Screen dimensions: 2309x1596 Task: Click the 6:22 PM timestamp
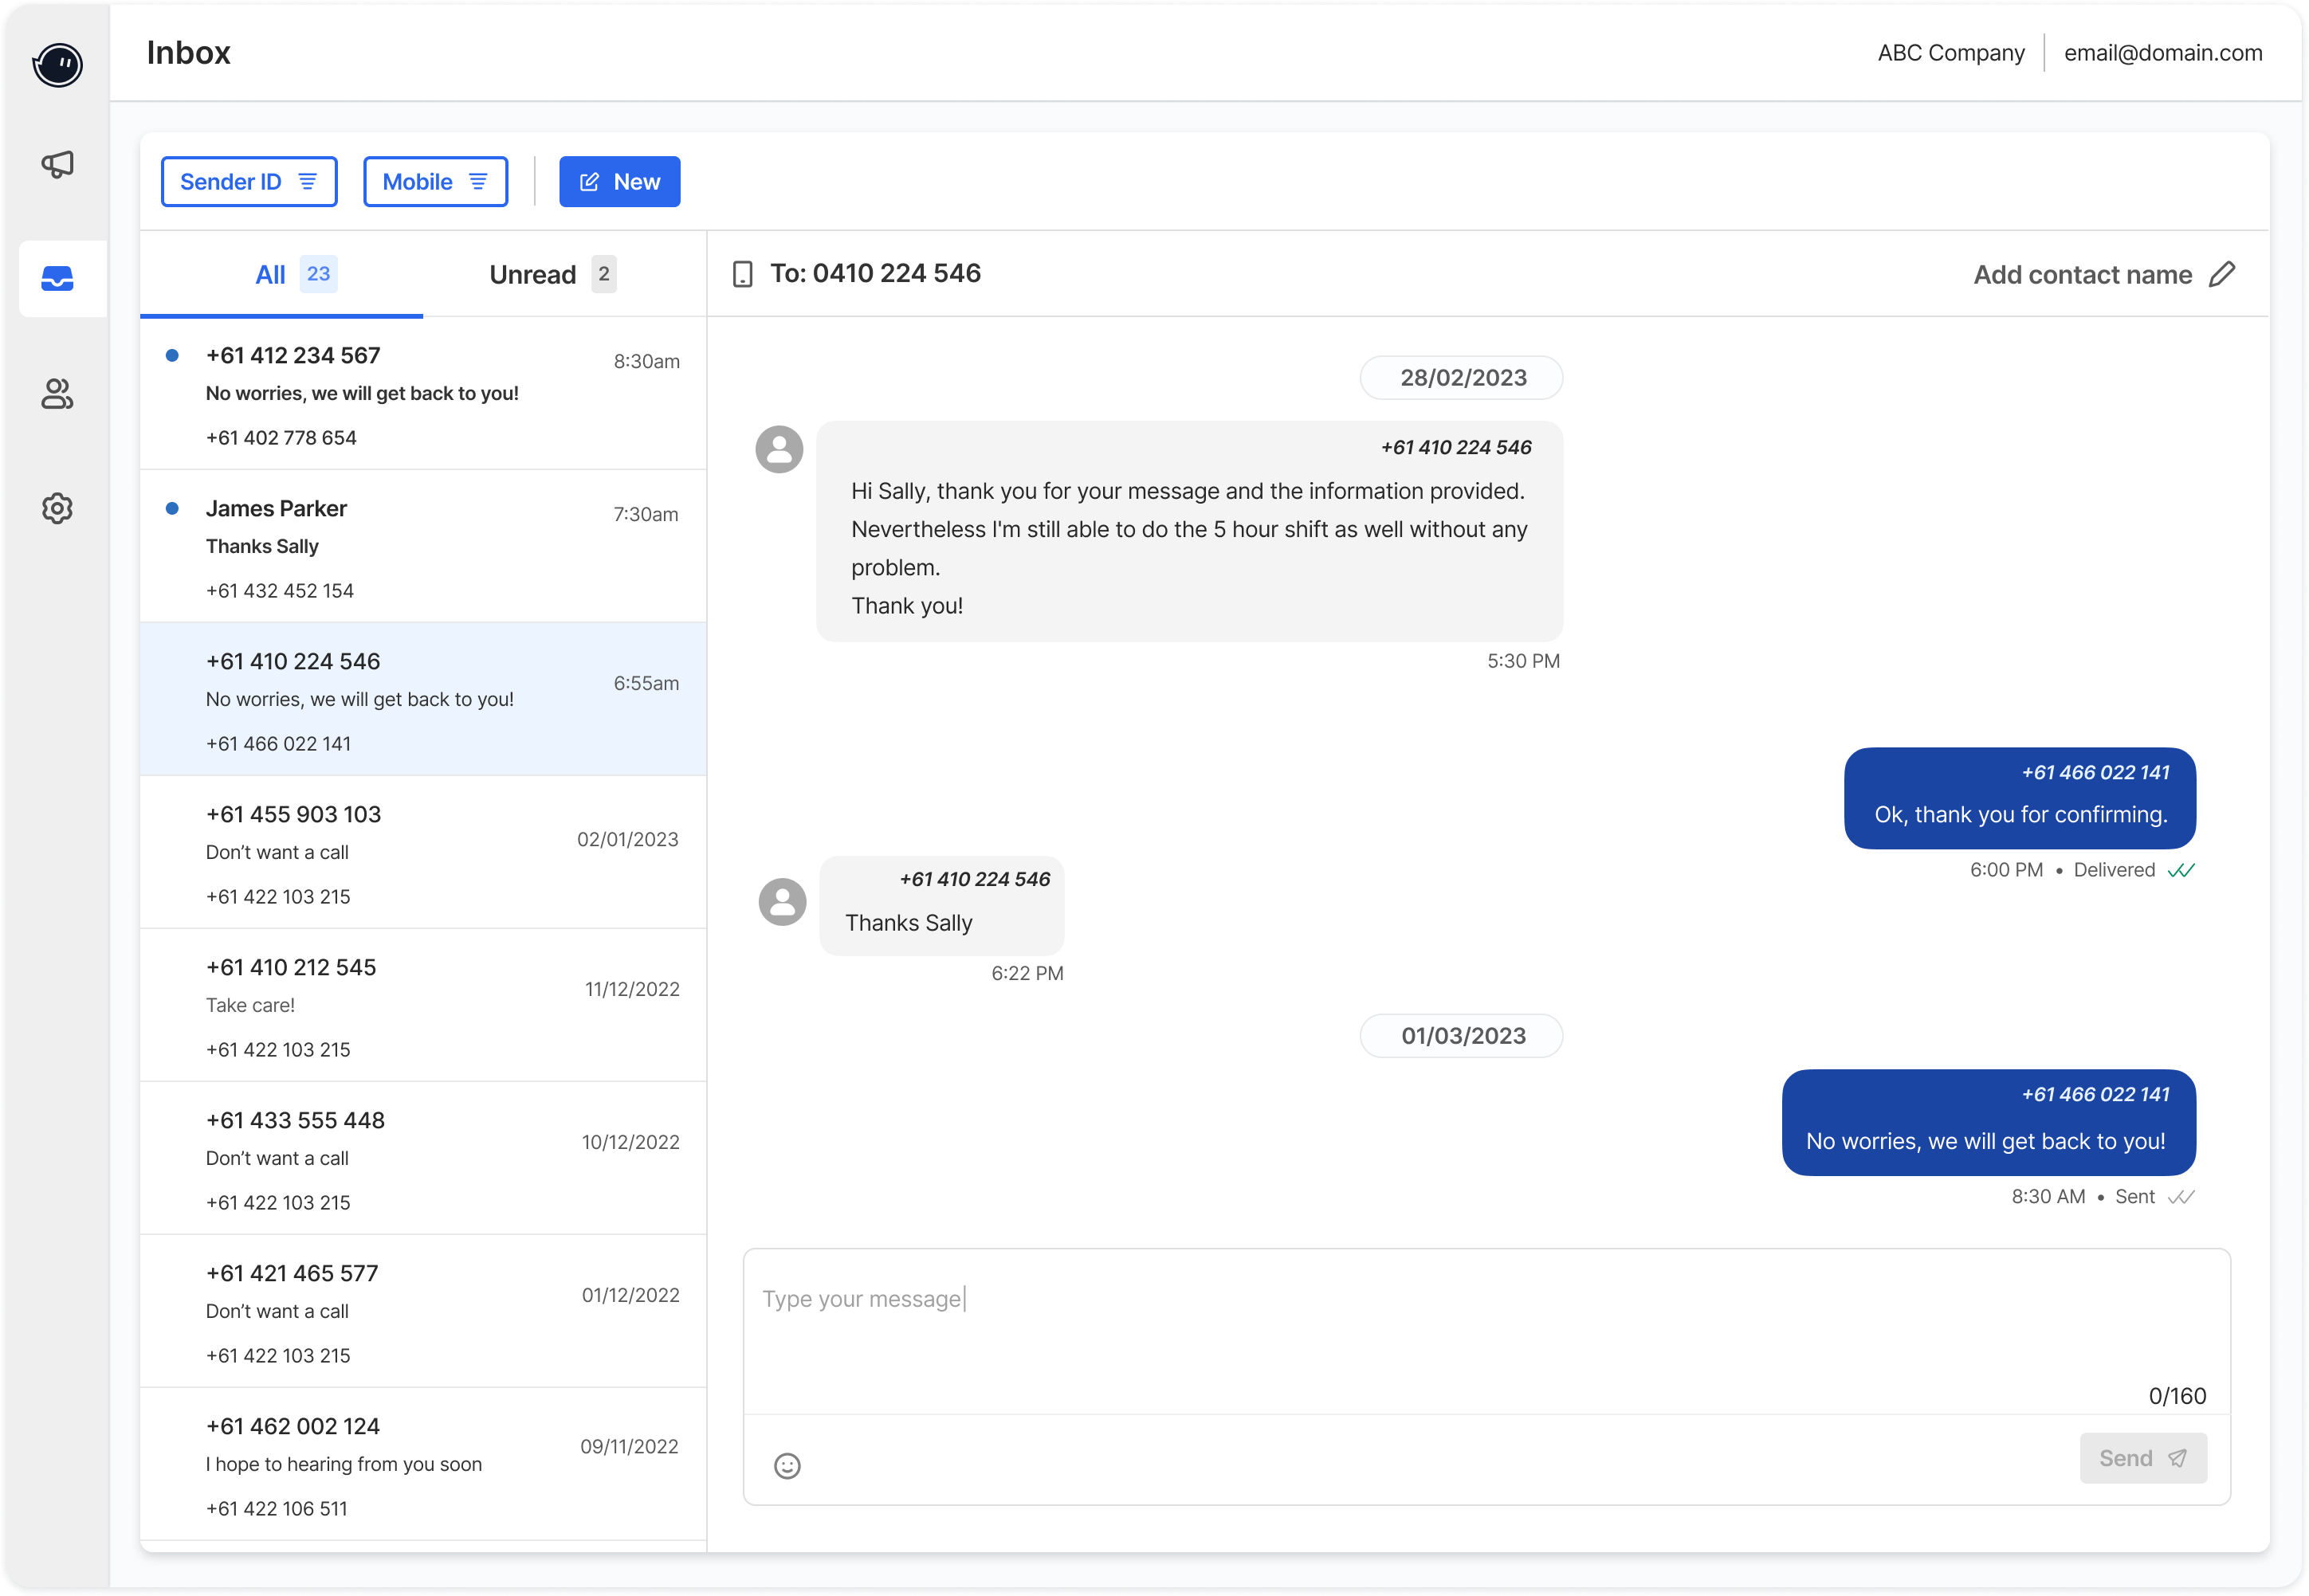[x=1027, y=973]
